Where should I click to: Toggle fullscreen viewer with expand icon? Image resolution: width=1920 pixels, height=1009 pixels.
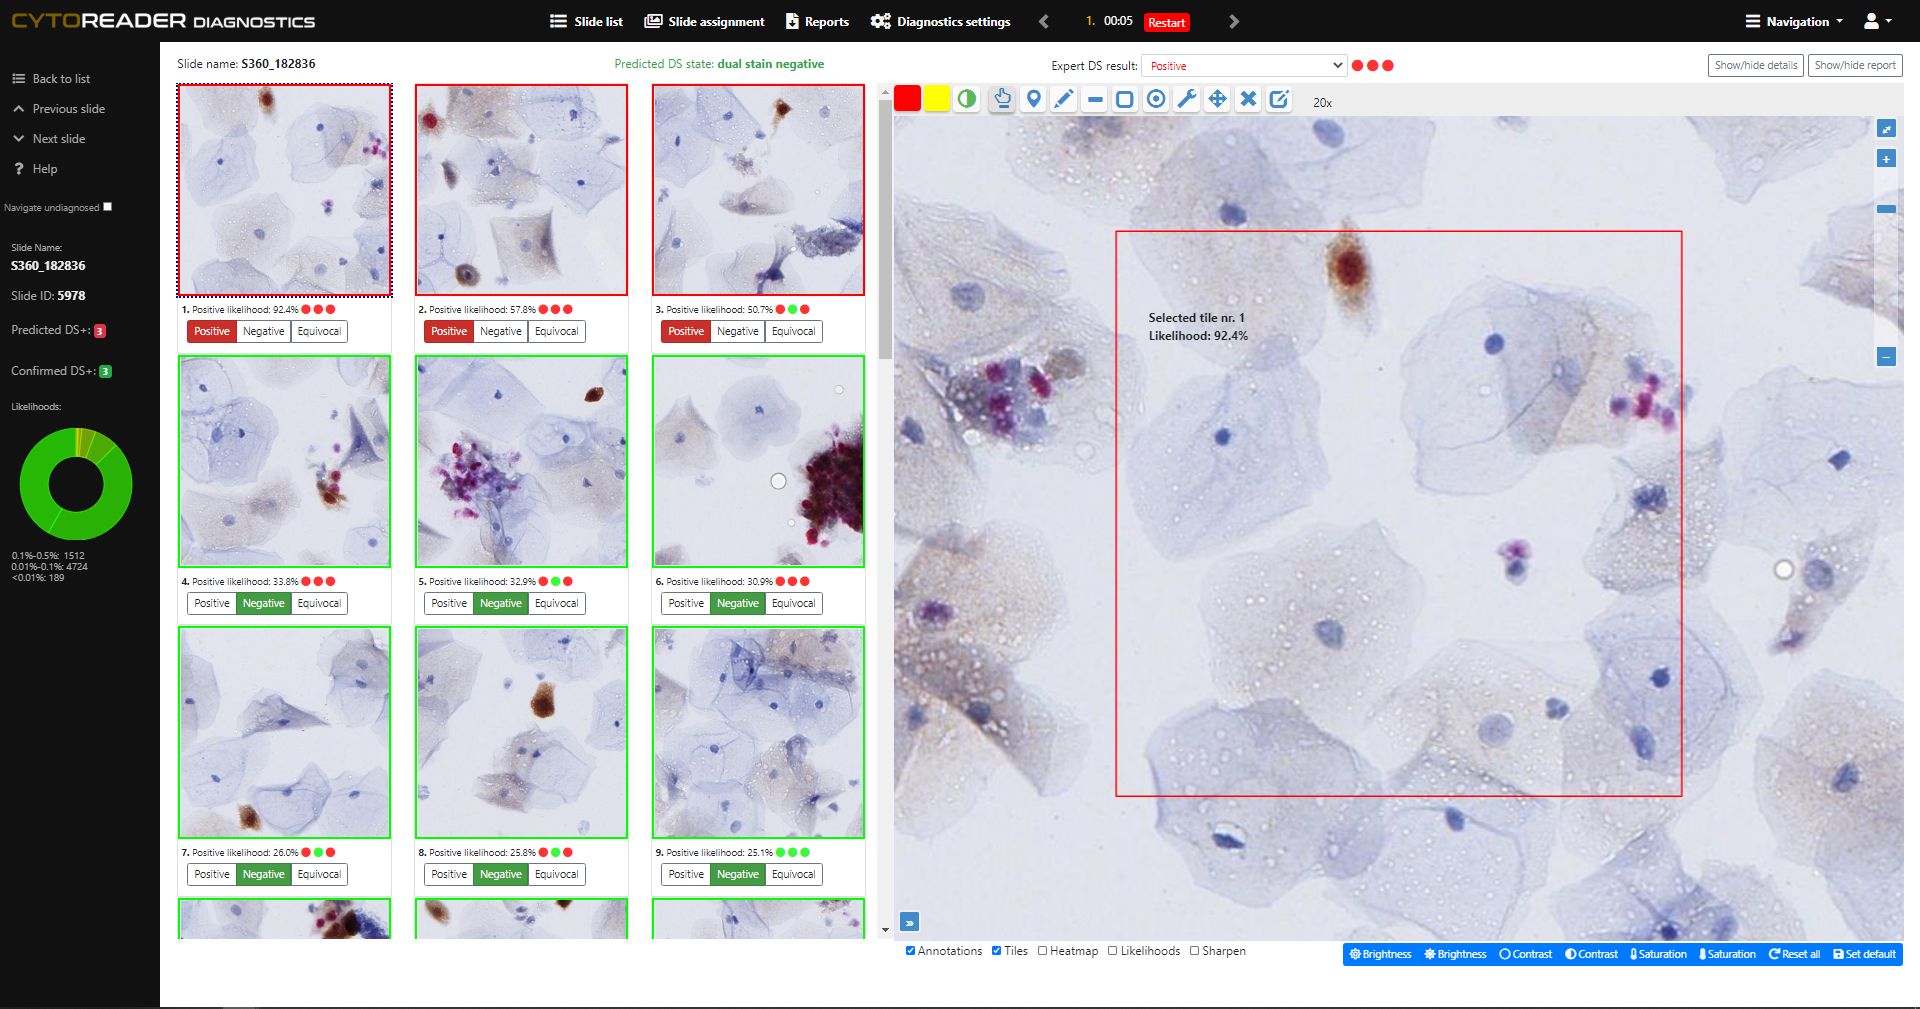1886,129
